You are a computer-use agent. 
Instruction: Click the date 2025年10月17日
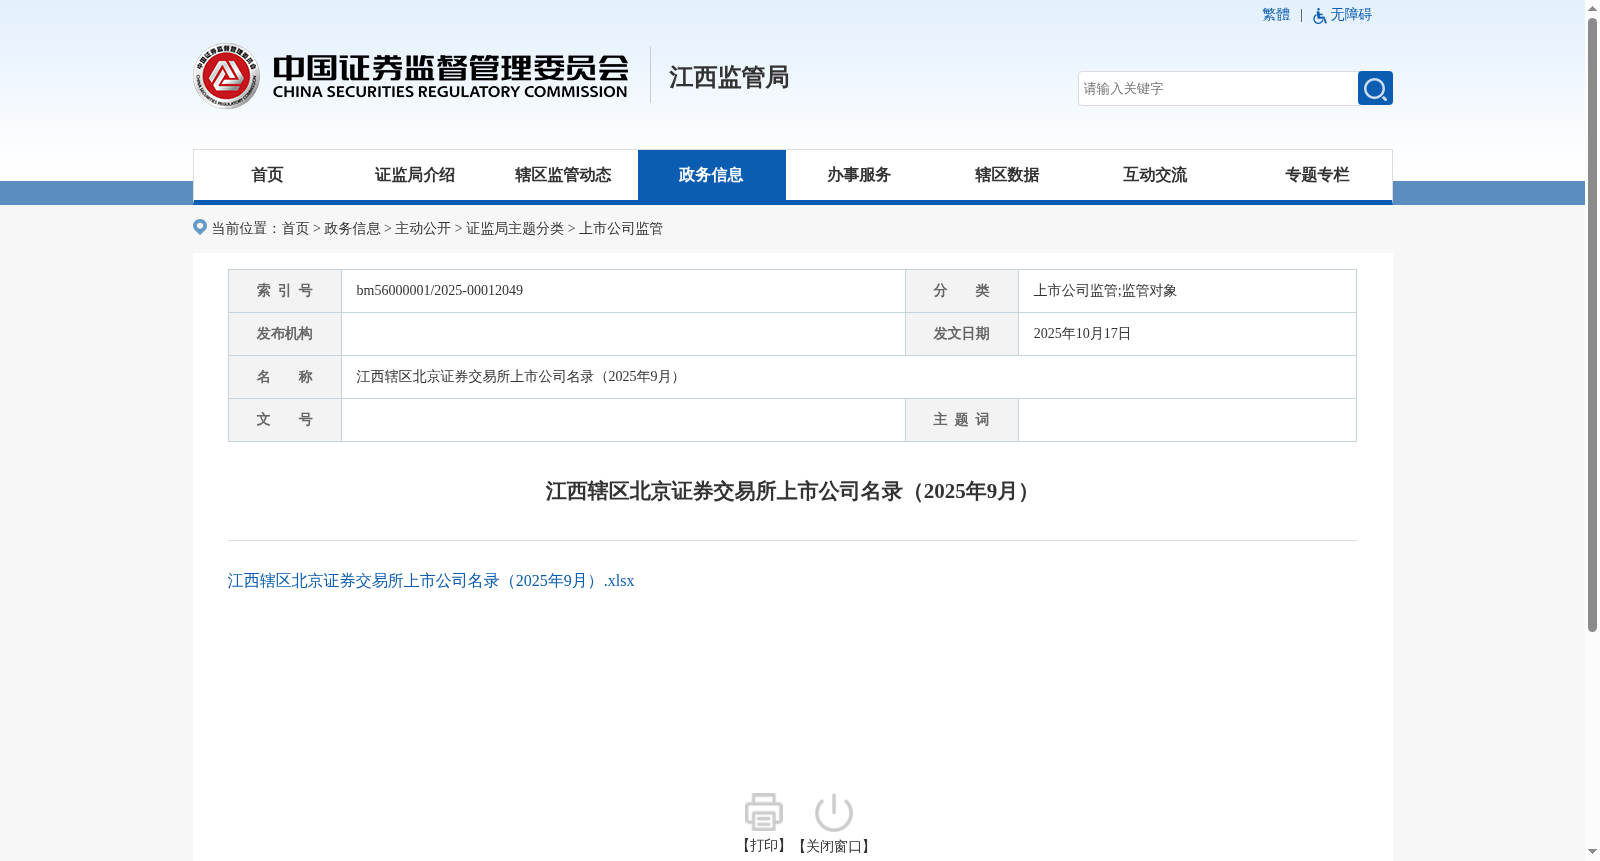click(x=1082, y=334)
